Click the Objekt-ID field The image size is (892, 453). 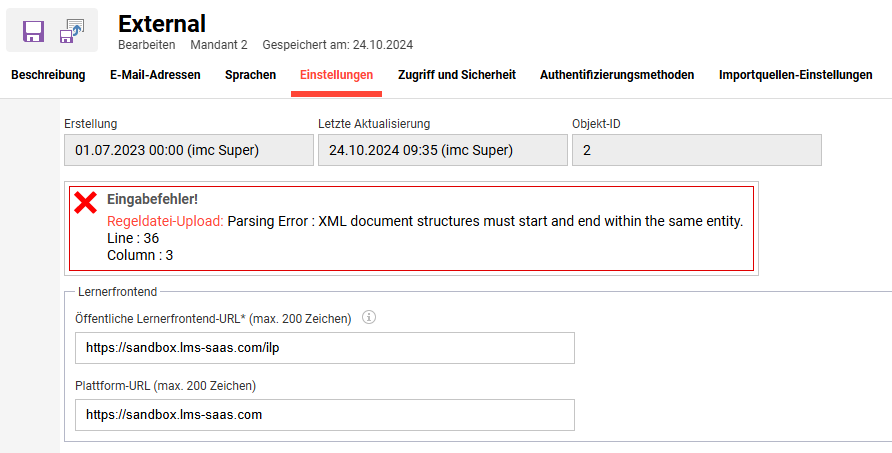[x=696, y=150]
